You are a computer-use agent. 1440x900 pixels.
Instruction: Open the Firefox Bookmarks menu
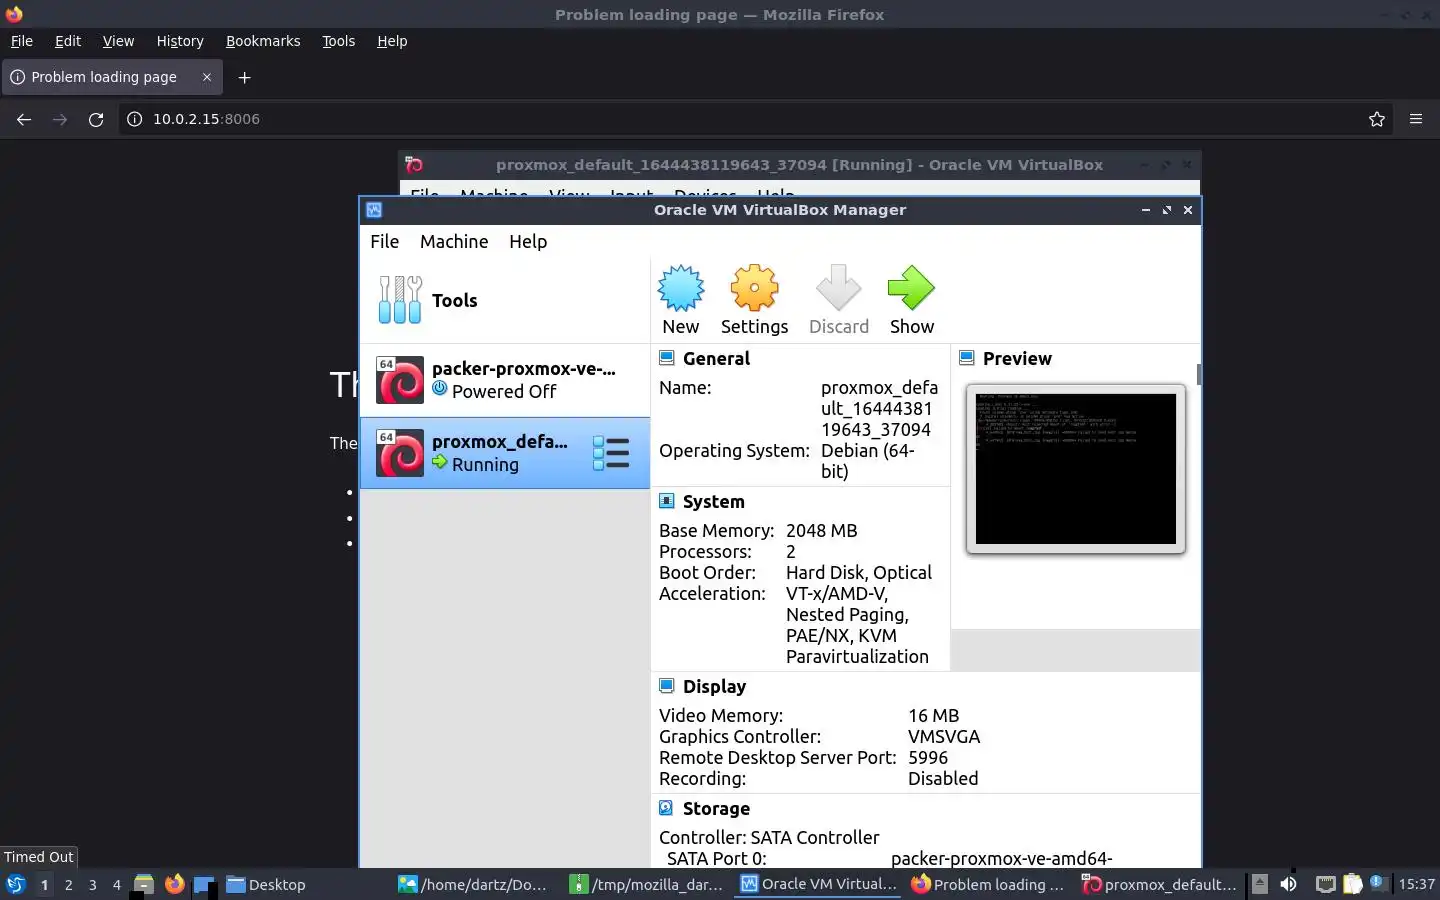pyautogui.click(x=263, y=41)
